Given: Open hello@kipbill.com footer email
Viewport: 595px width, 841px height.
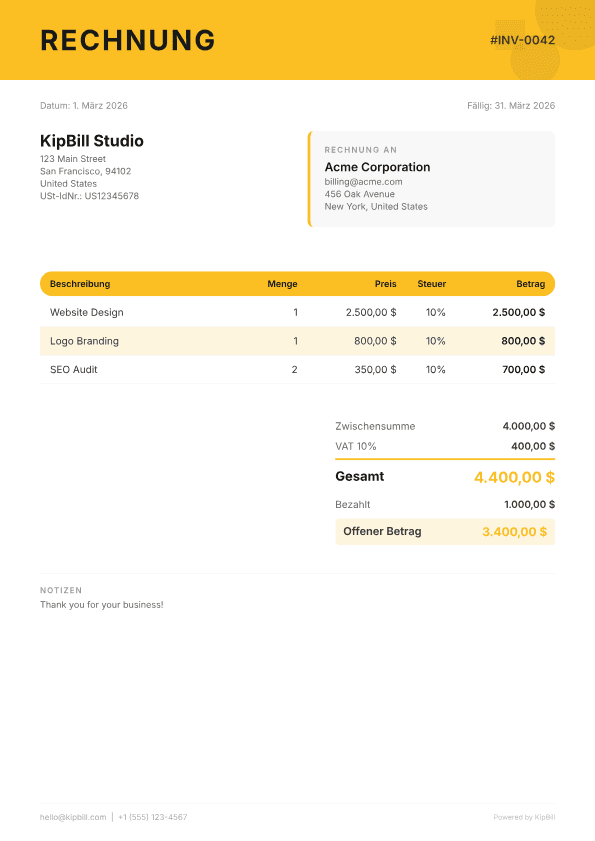Looking at the screenshot, I should tap(73, 817).
